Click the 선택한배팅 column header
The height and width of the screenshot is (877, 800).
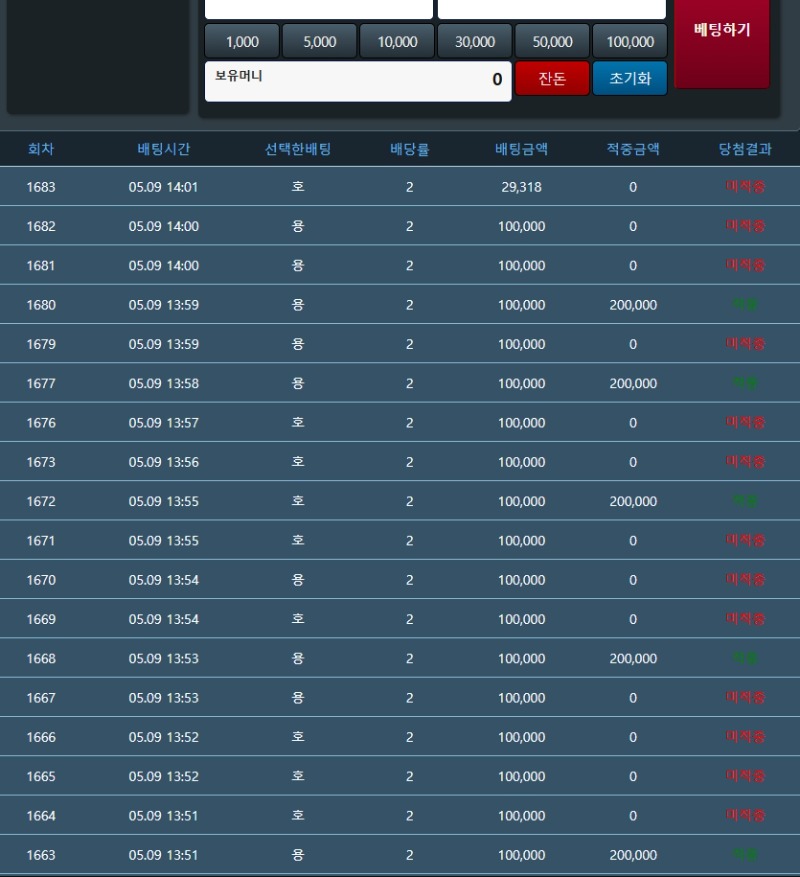pos(298,149)
